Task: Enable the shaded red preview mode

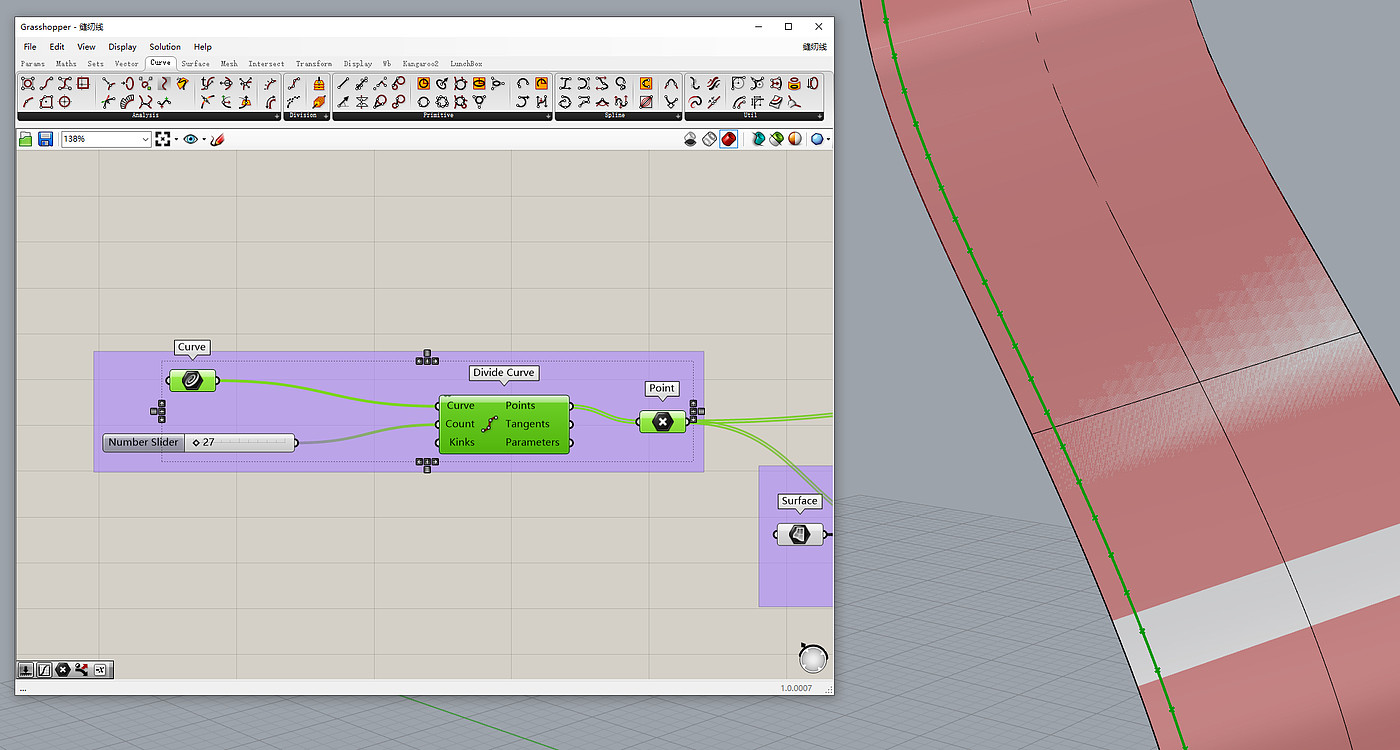Action: 729,139
